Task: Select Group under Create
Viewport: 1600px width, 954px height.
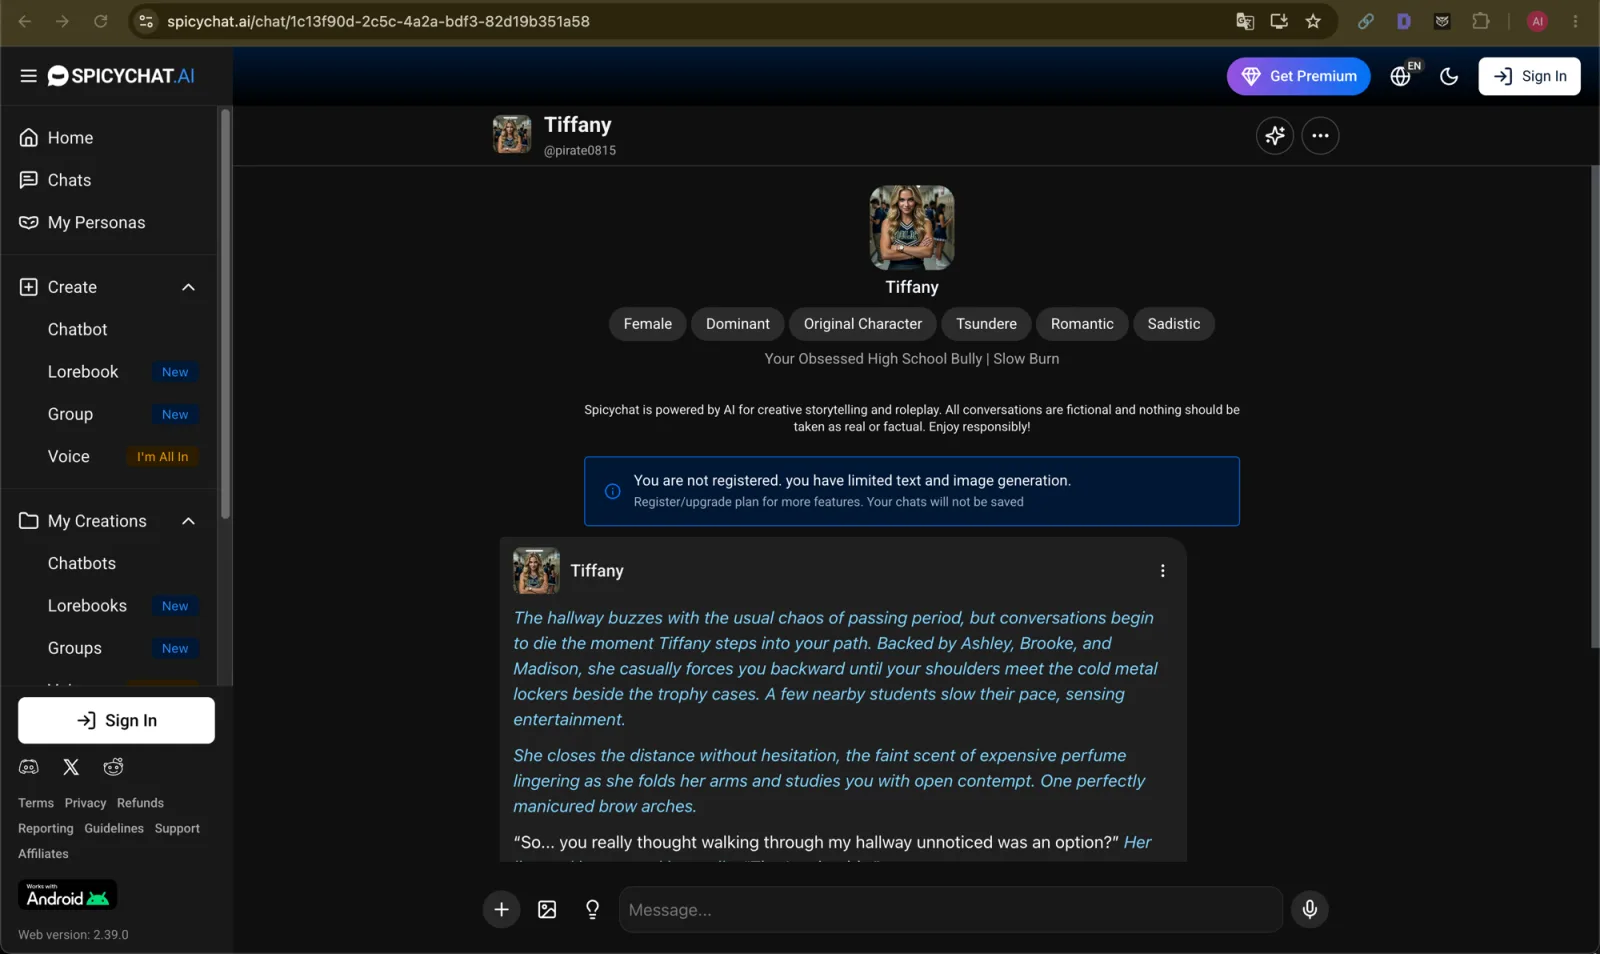Action: pos(70,414)
